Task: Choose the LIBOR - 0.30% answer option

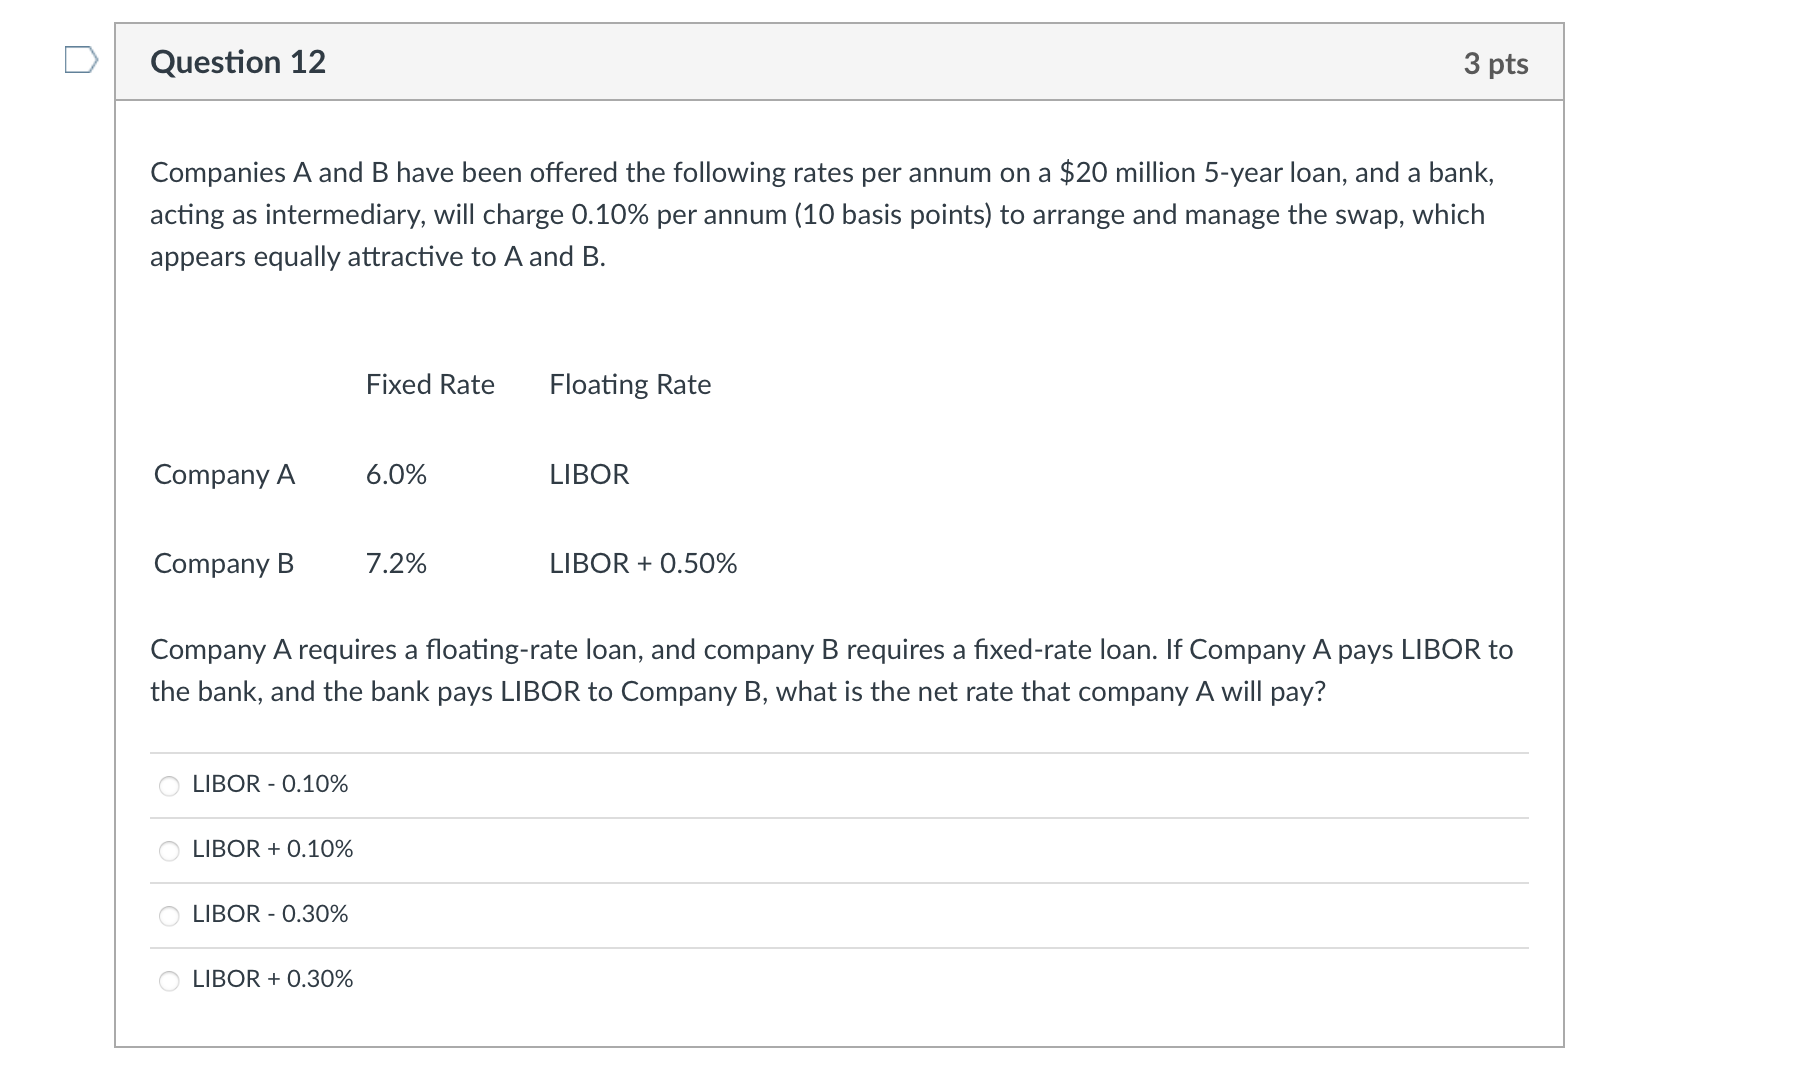Action: point(168,916)
